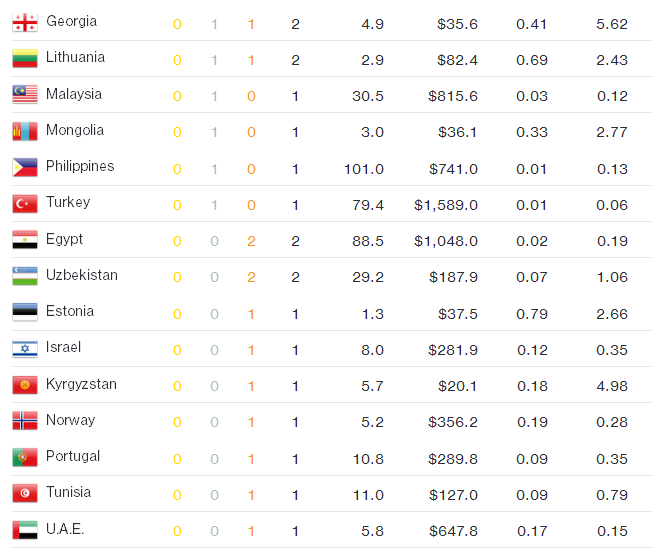Click the Lithuania flag icon

point(25,59)
